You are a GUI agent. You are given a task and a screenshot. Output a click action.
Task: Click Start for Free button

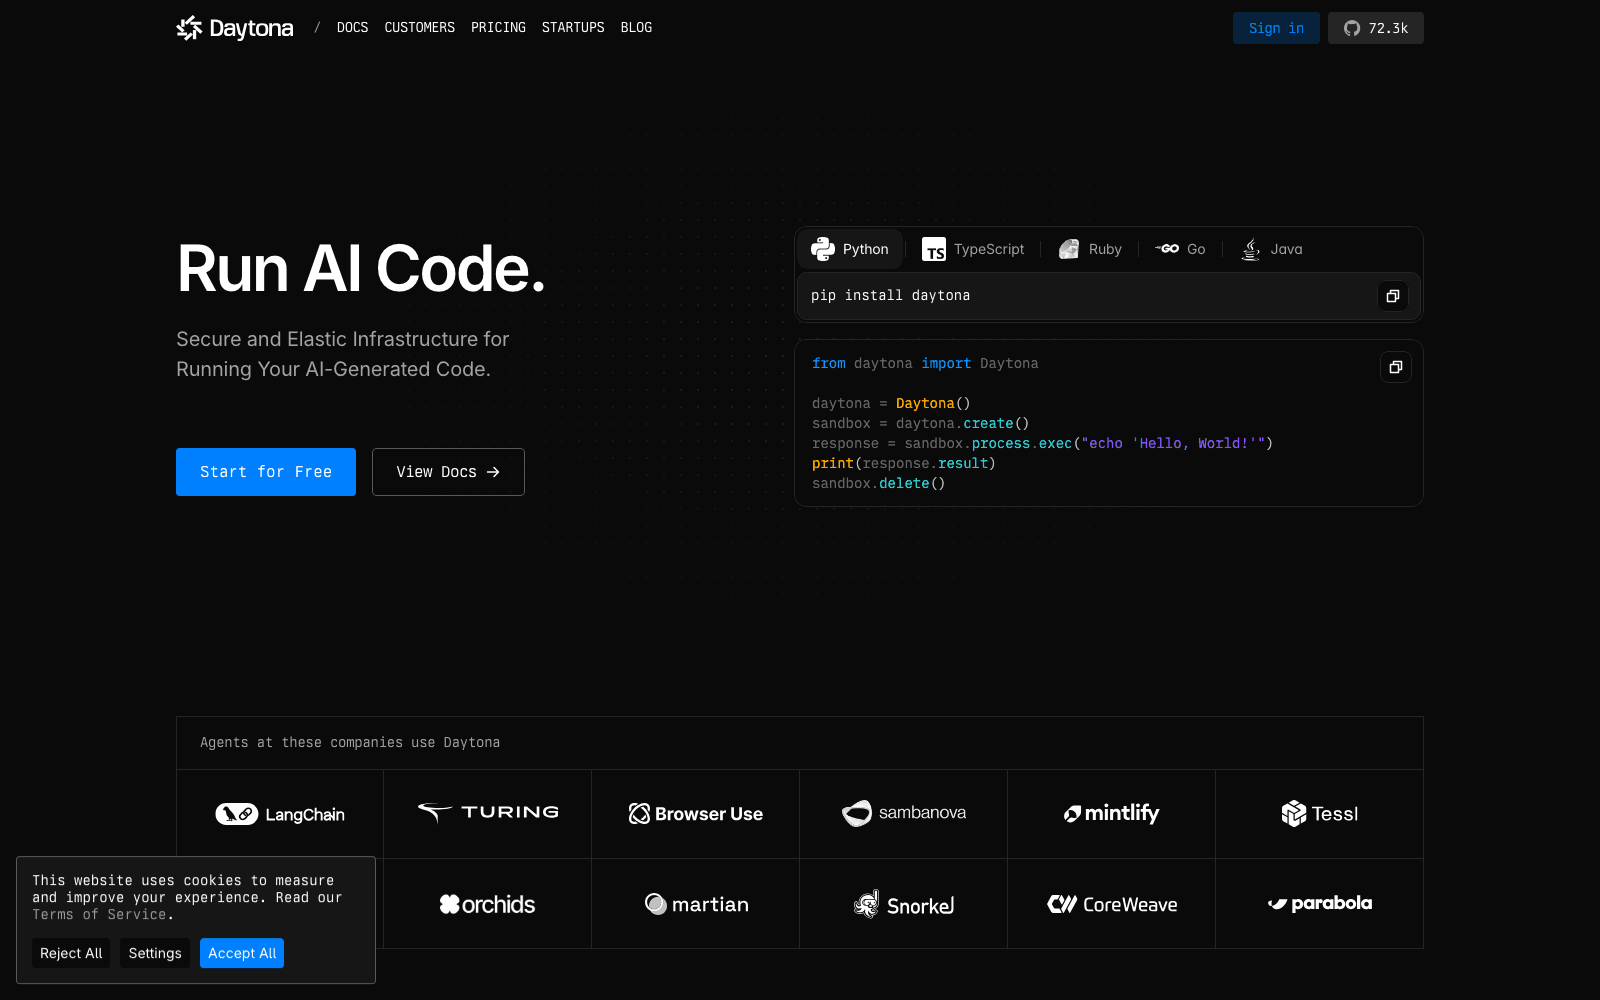(266, 472)
